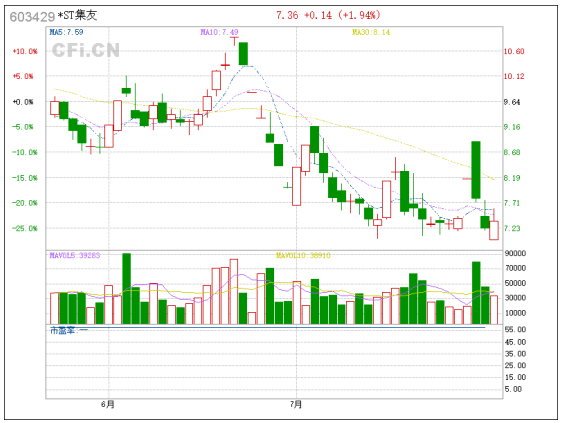Click the 50000 volume axis label
562x423 pixels.
[x=515, y=283]
